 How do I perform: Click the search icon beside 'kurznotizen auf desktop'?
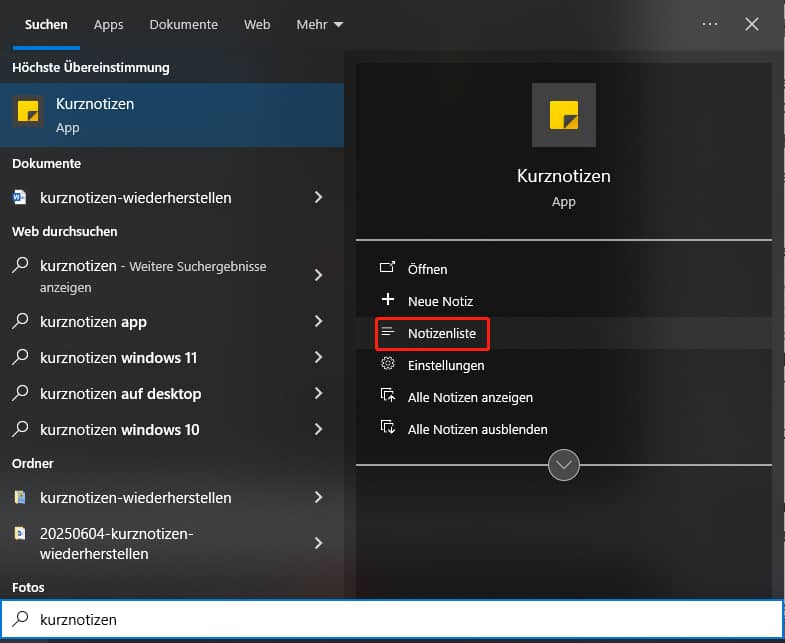pos(20,393)
